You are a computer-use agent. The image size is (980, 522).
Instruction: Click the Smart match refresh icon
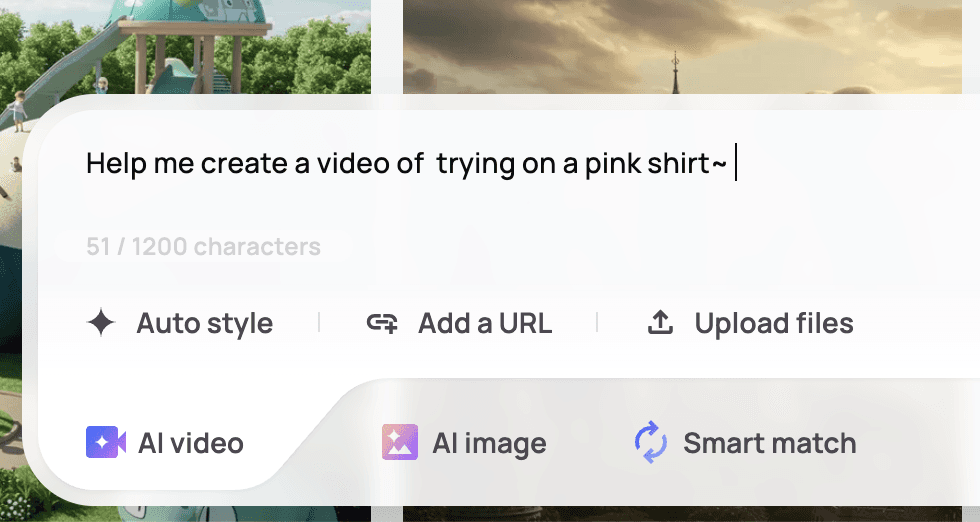click(x=651, y=442)
